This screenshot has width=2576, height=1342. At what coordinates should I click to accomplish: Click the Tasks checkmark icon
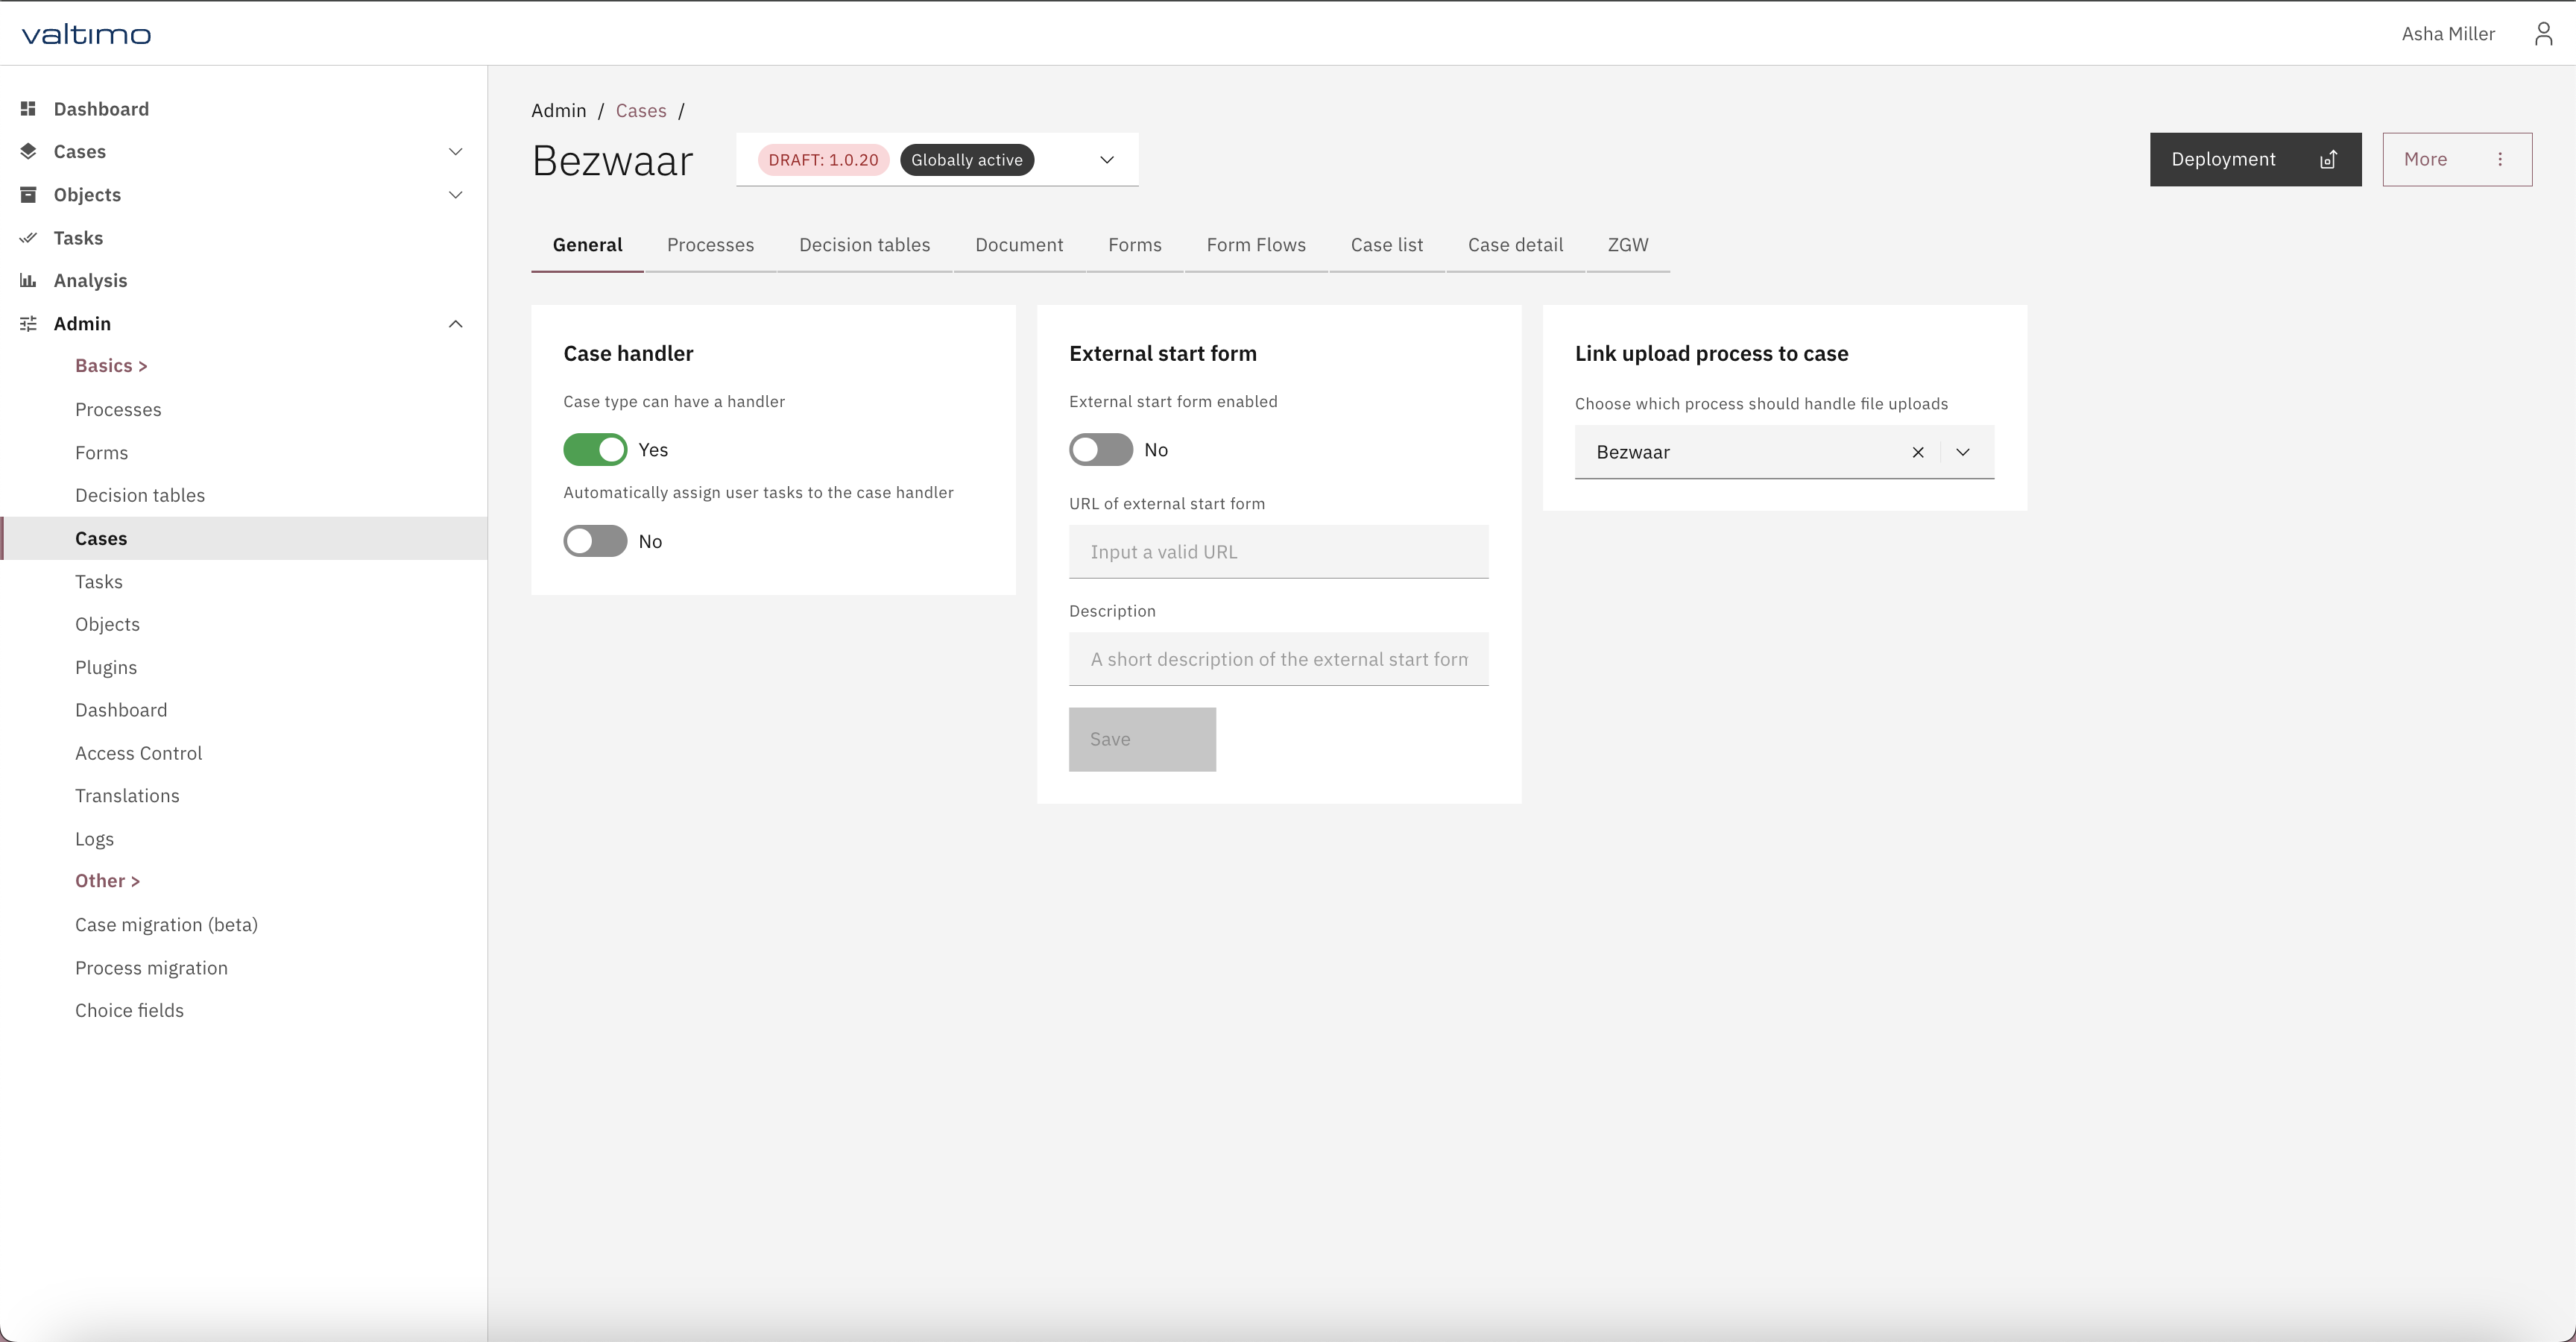tap(28, 238)
